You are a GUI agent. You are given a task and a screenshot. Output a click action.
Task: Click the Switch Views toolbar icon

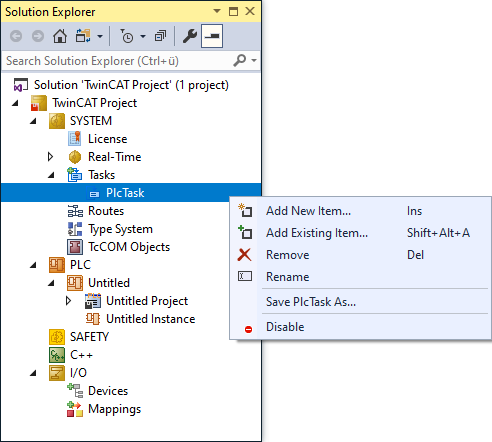[x=83, y=36]
